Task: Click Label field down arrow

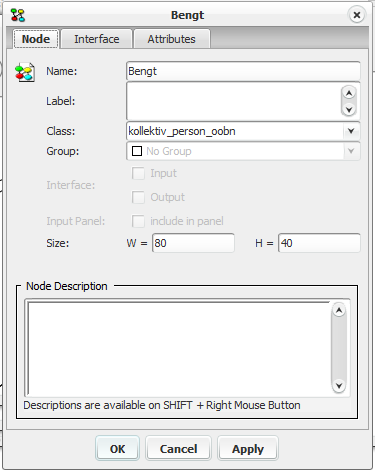Action: (349, 109)
